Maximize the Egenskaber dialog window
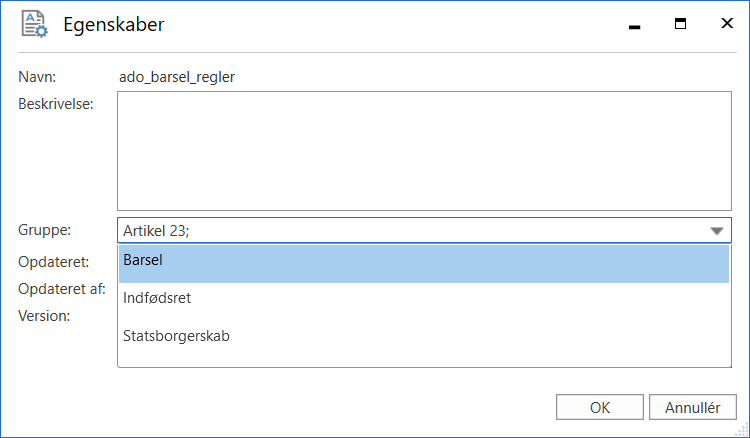The image size is (750, 438). 680,25
